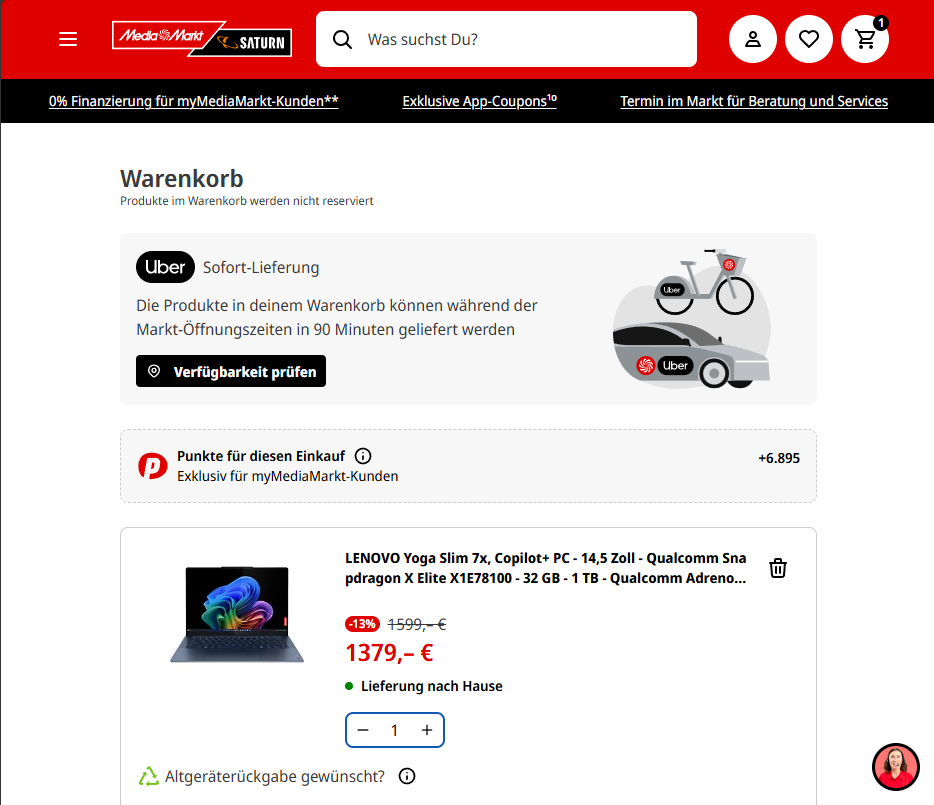The image size is (934, 805).
Task: Open the Lenovo Yoga Slim 7x product thumbnail
Action: [237, 614]
